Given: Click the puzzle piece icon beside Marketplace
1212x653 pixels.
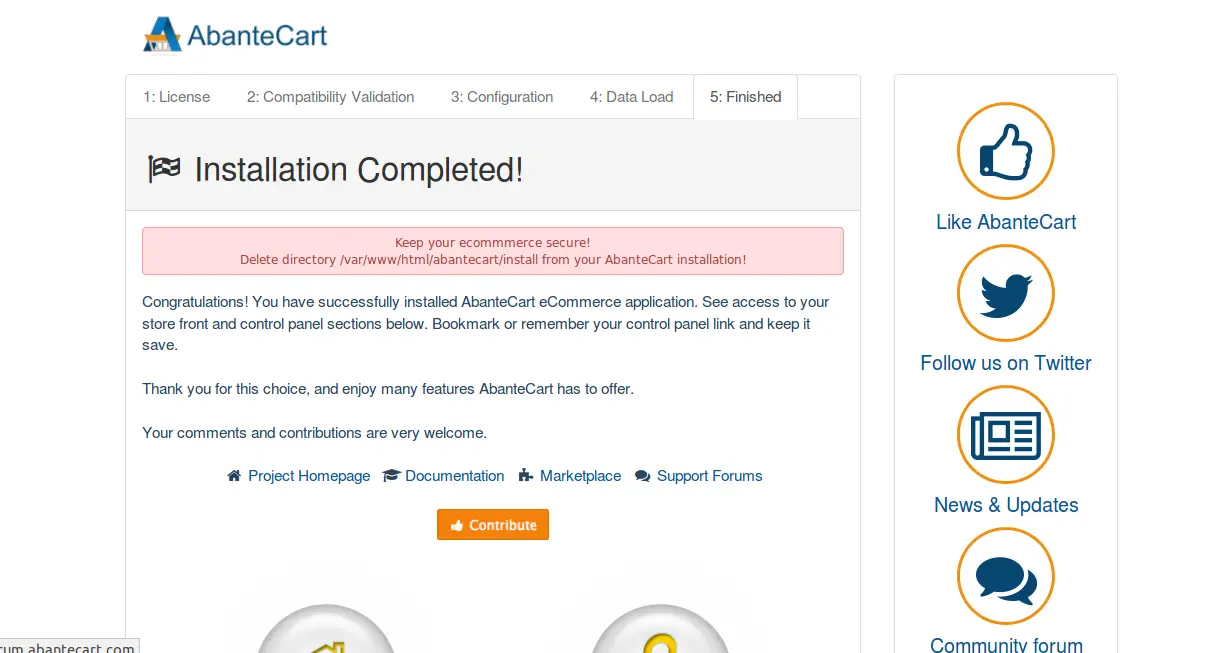Looking at the screenshot, I should tap(526, 476).
